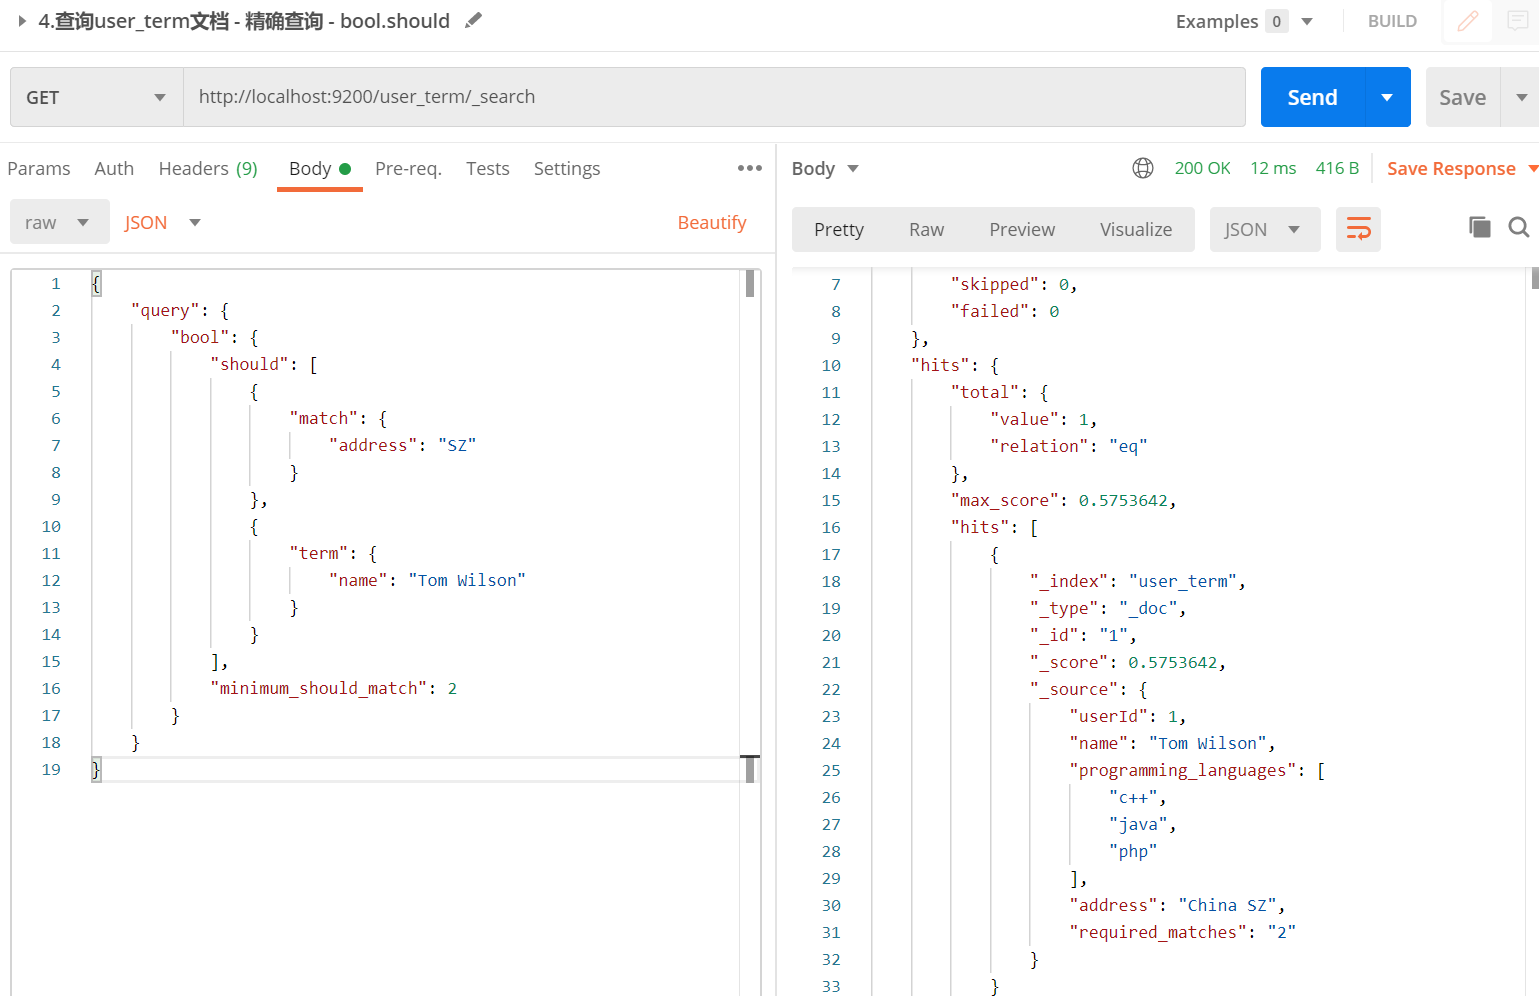The image size is (1539, 996).
Task: Click the network globe icon
Action: click(x=1143, y=168)
